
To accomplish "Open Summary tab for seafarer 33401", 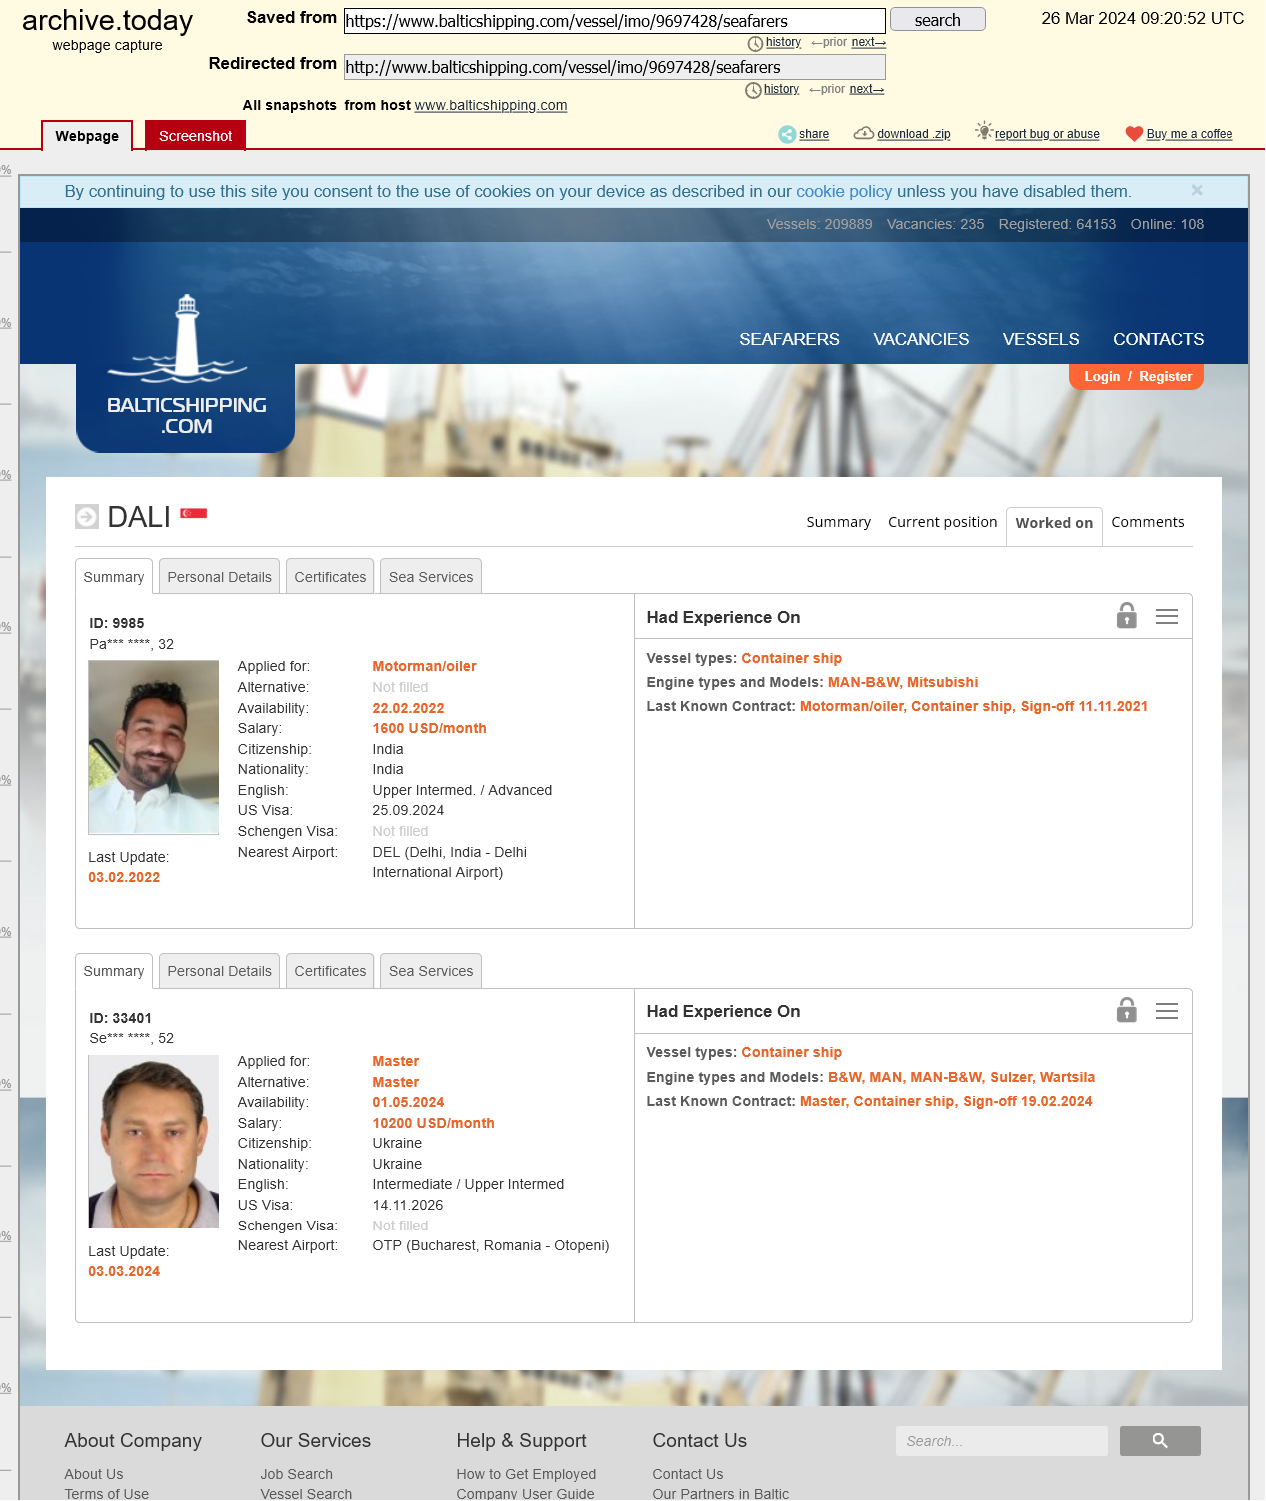I will 114,970.
